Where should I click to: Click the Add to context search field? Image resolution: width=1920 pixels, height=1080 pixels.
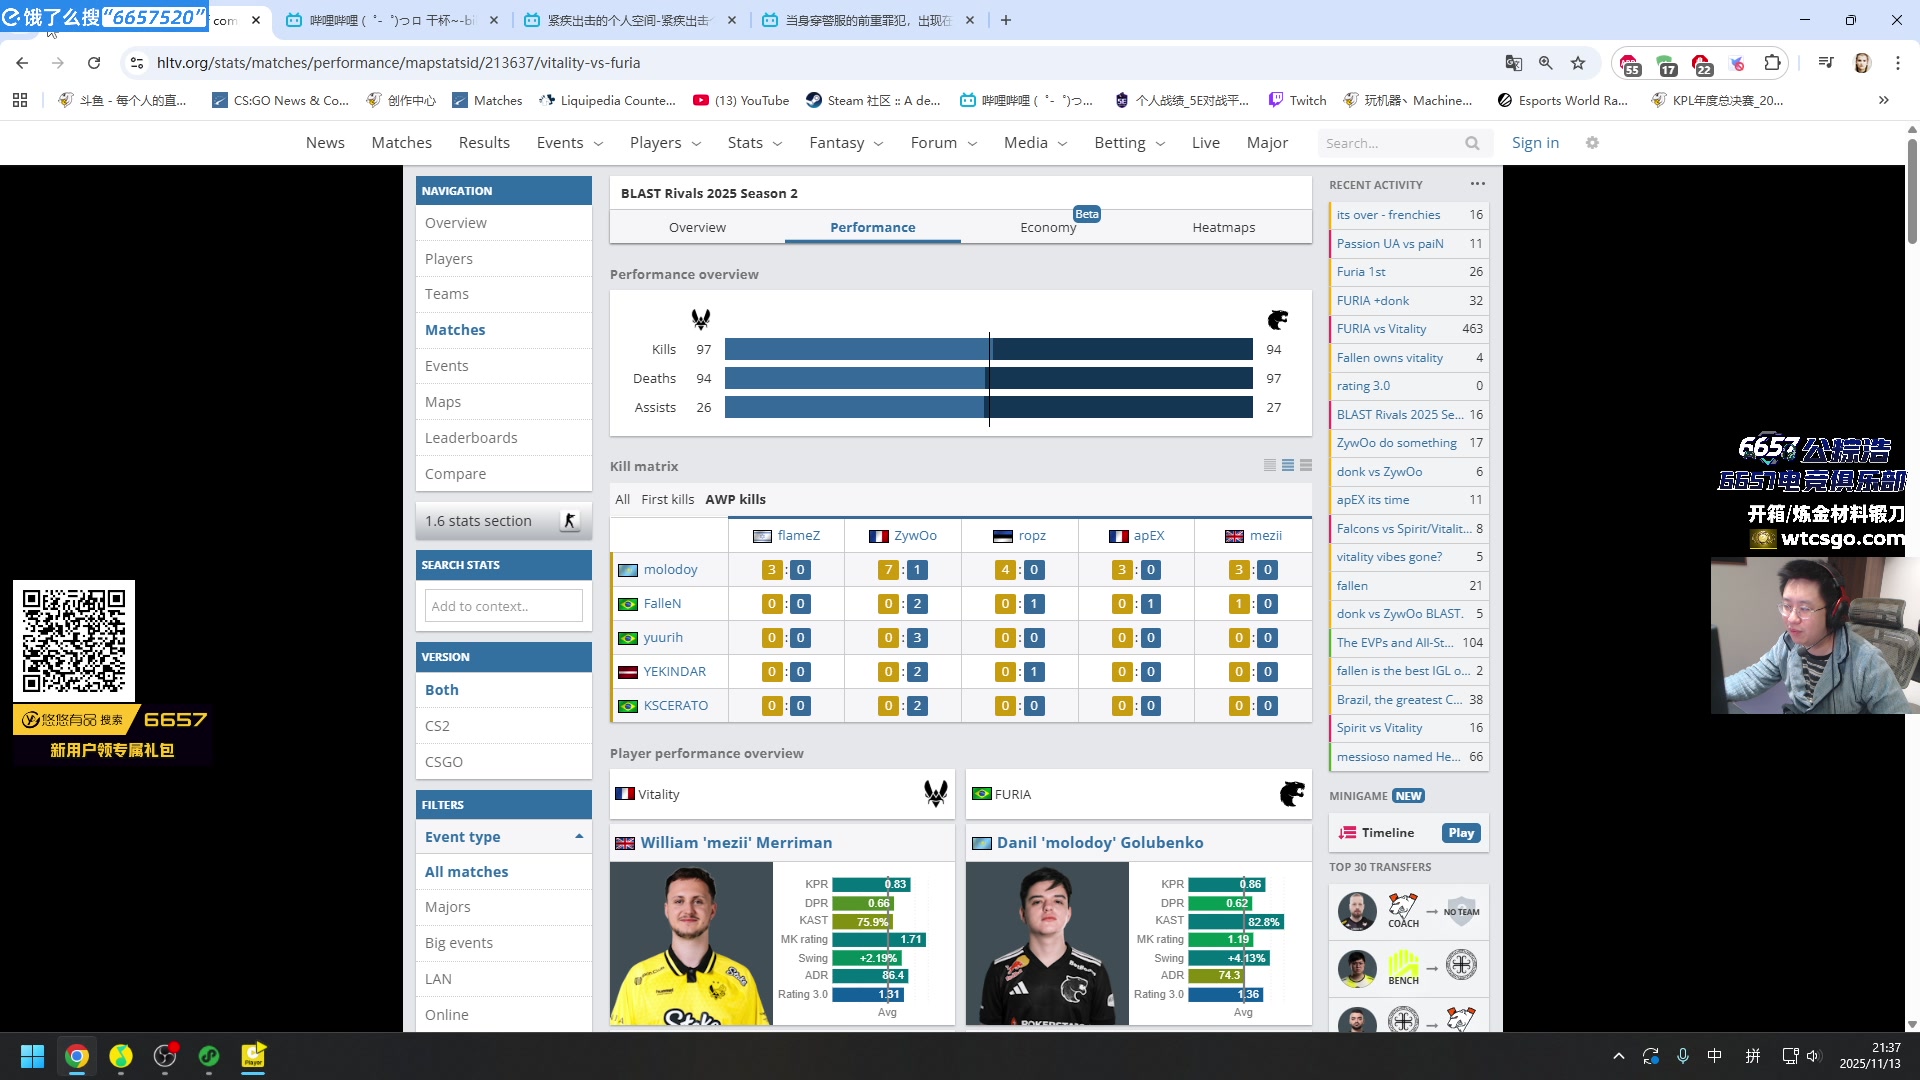503,606
